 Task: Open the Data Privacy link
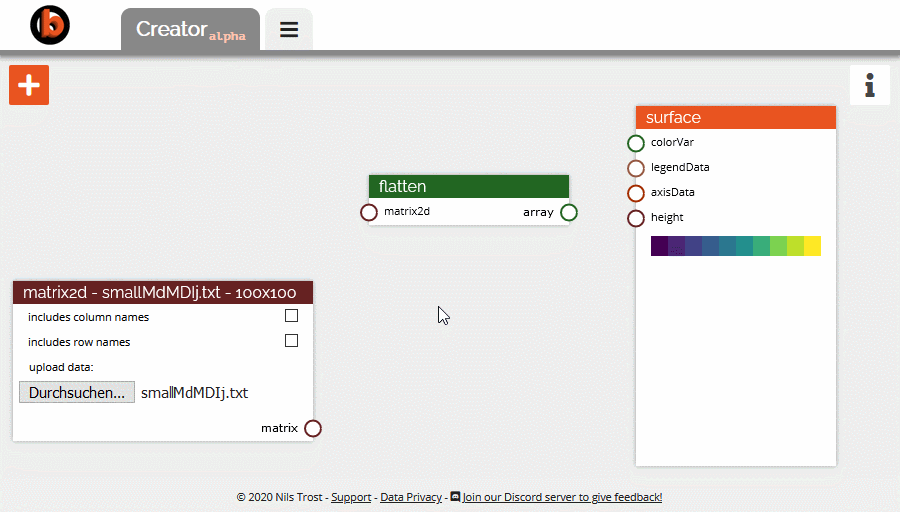[x=411, y=497]
